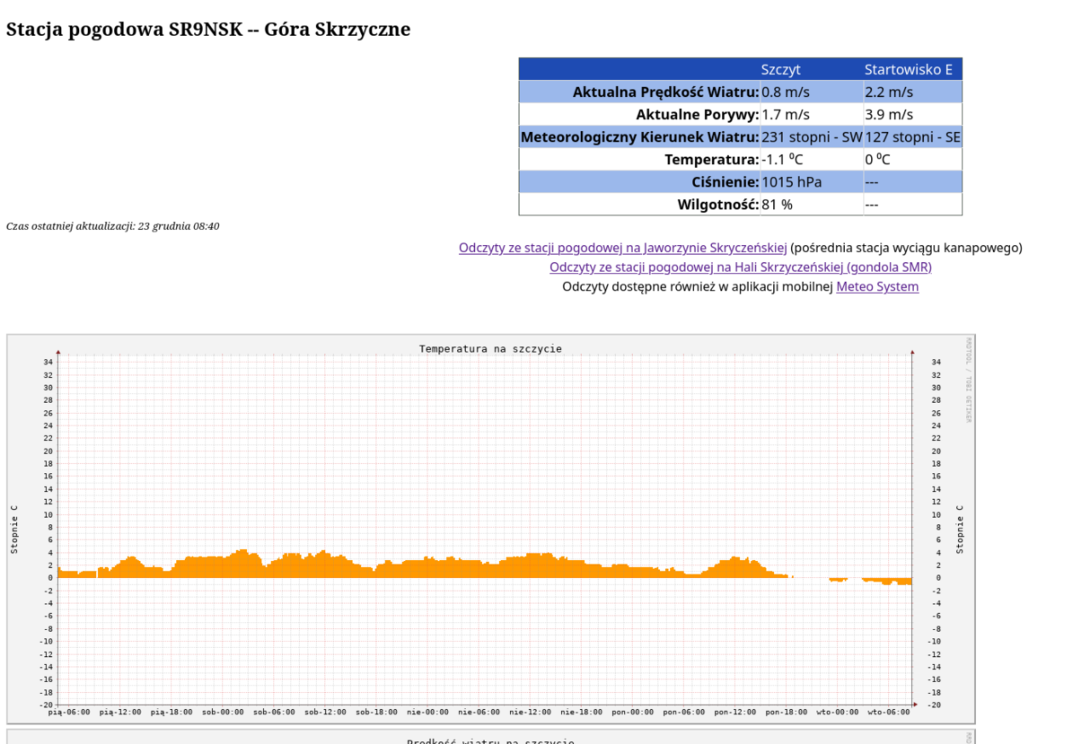Click wind direction 127 stopni - SE
Image resolution: width=1090 pixels, height=744 pixels.
[913, 137]
